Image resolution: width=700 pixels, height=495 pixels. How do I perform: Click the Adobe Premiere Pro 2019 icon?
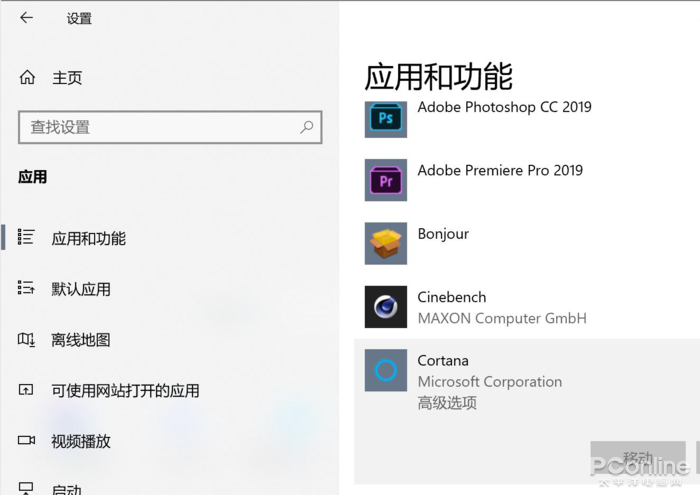(x=386, y=180)
